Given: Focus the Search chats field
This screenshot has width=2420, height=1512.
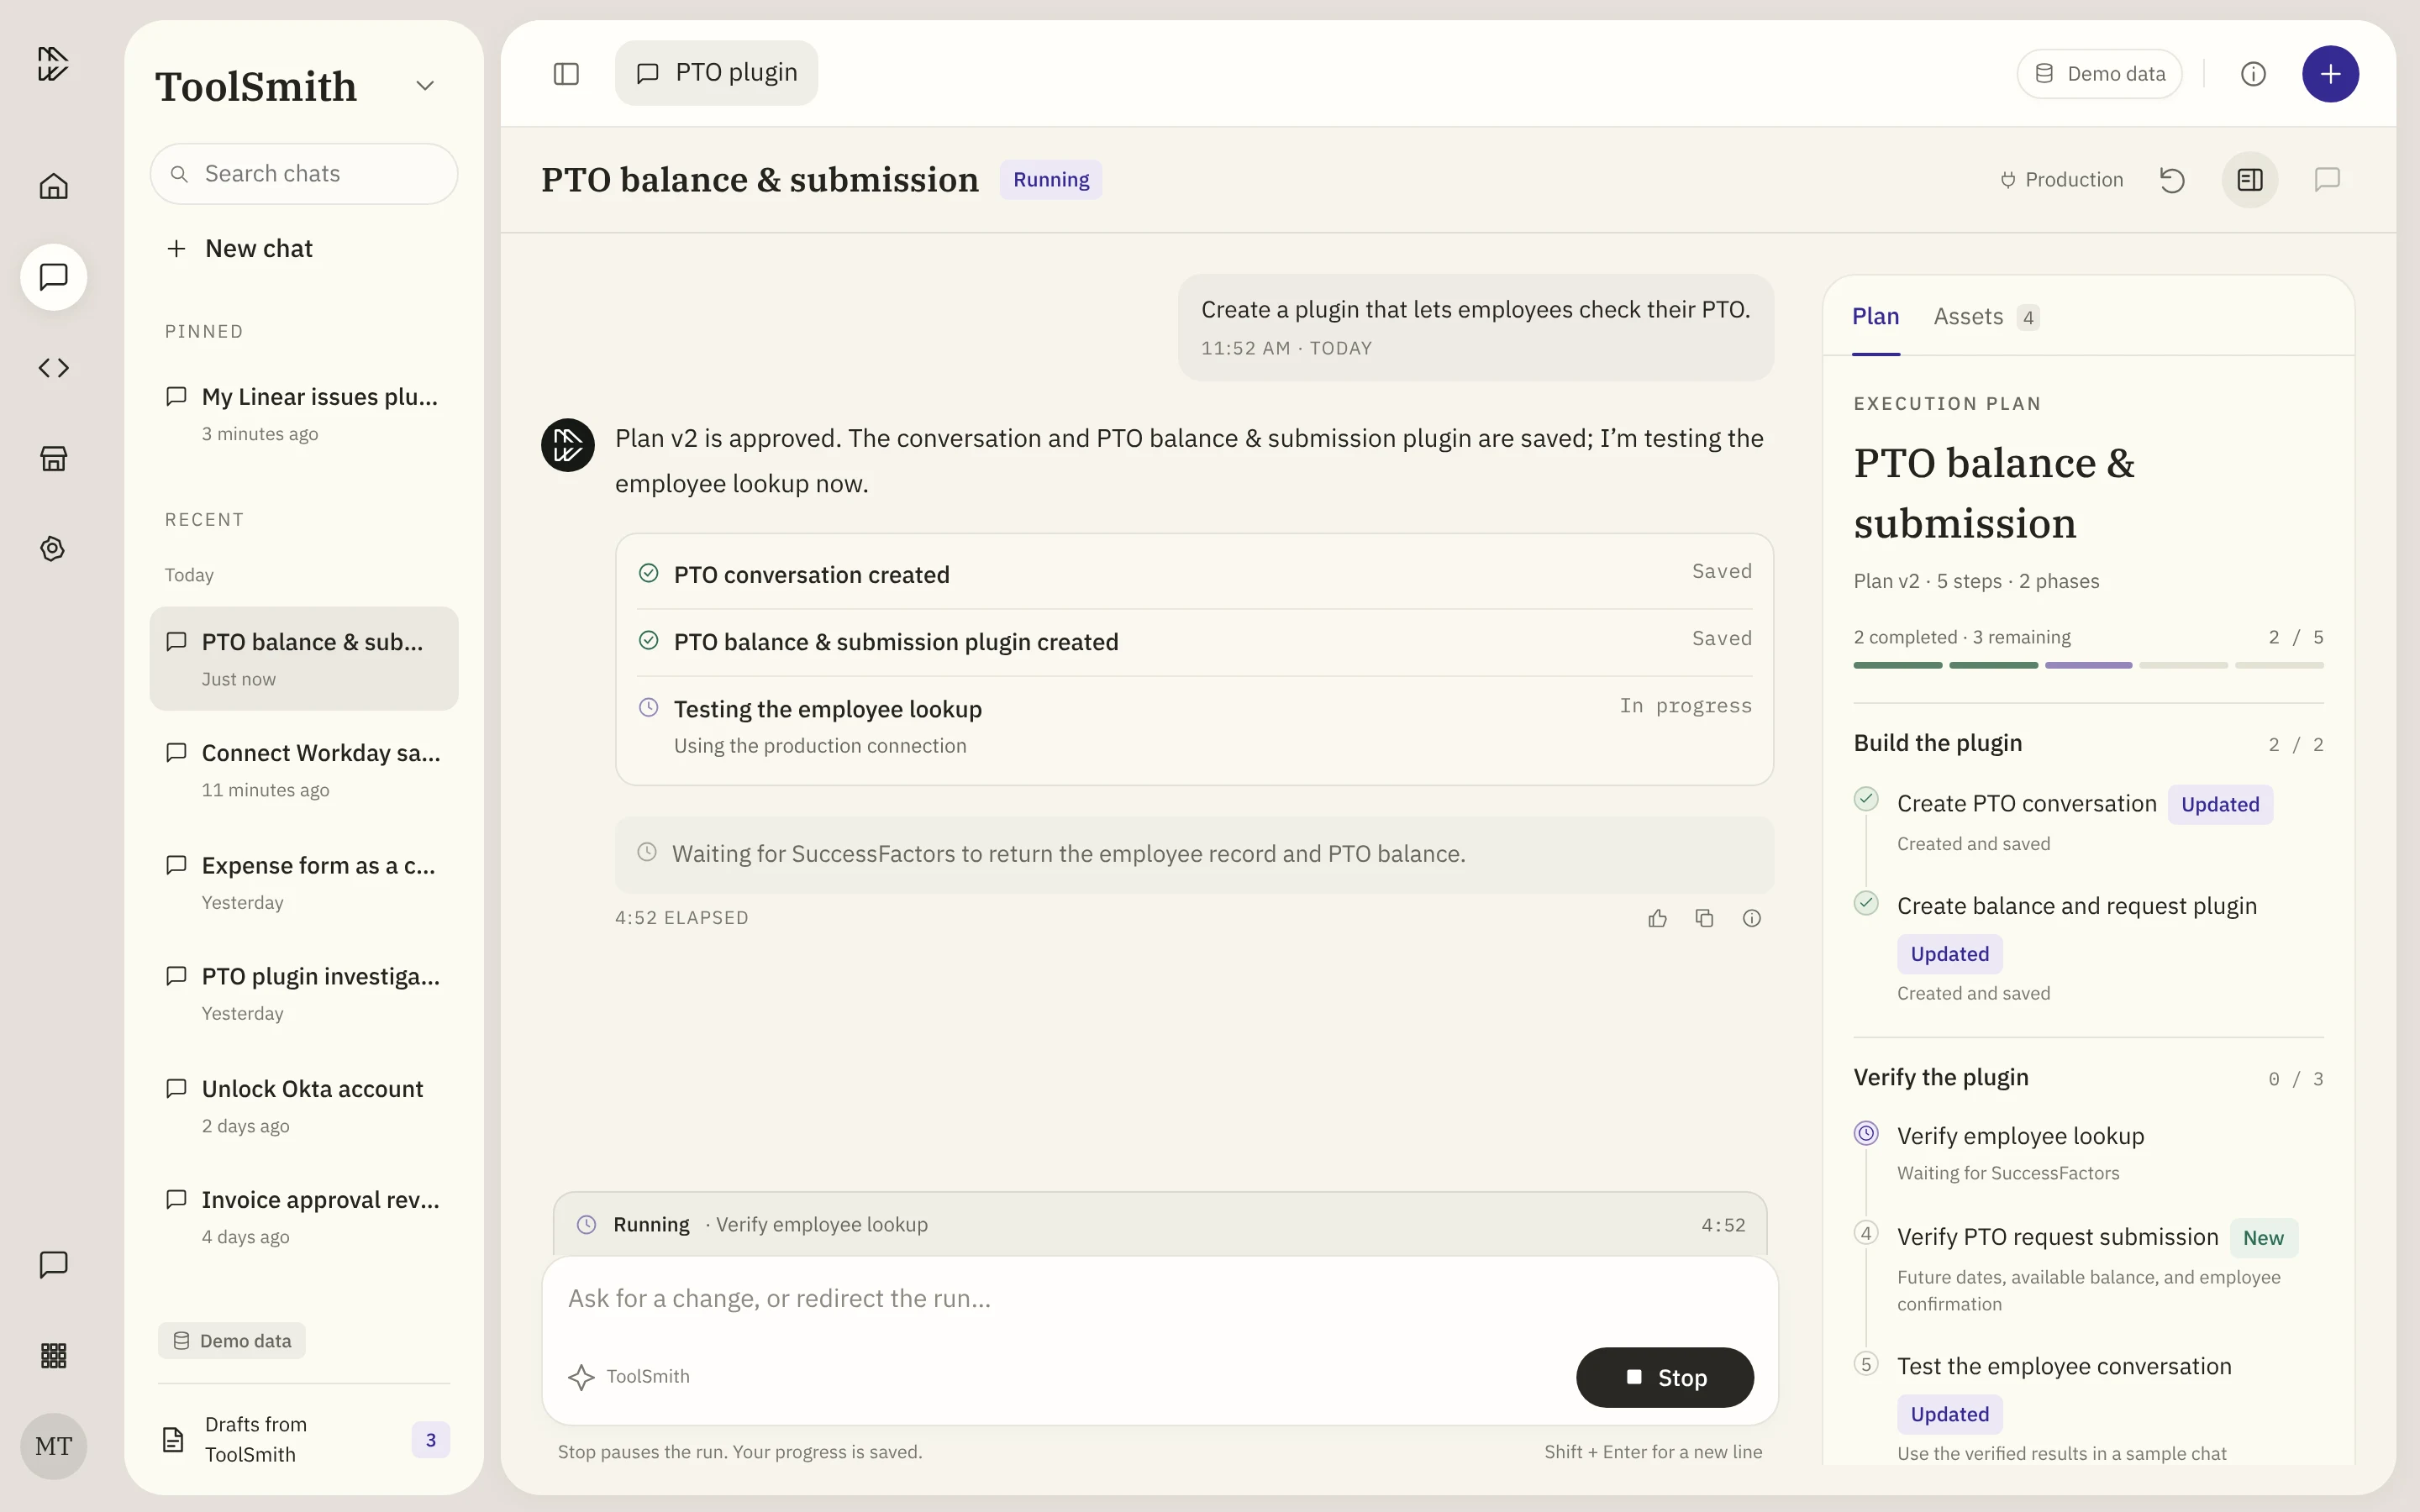Looking at the screenshot, I should (304, 174).
